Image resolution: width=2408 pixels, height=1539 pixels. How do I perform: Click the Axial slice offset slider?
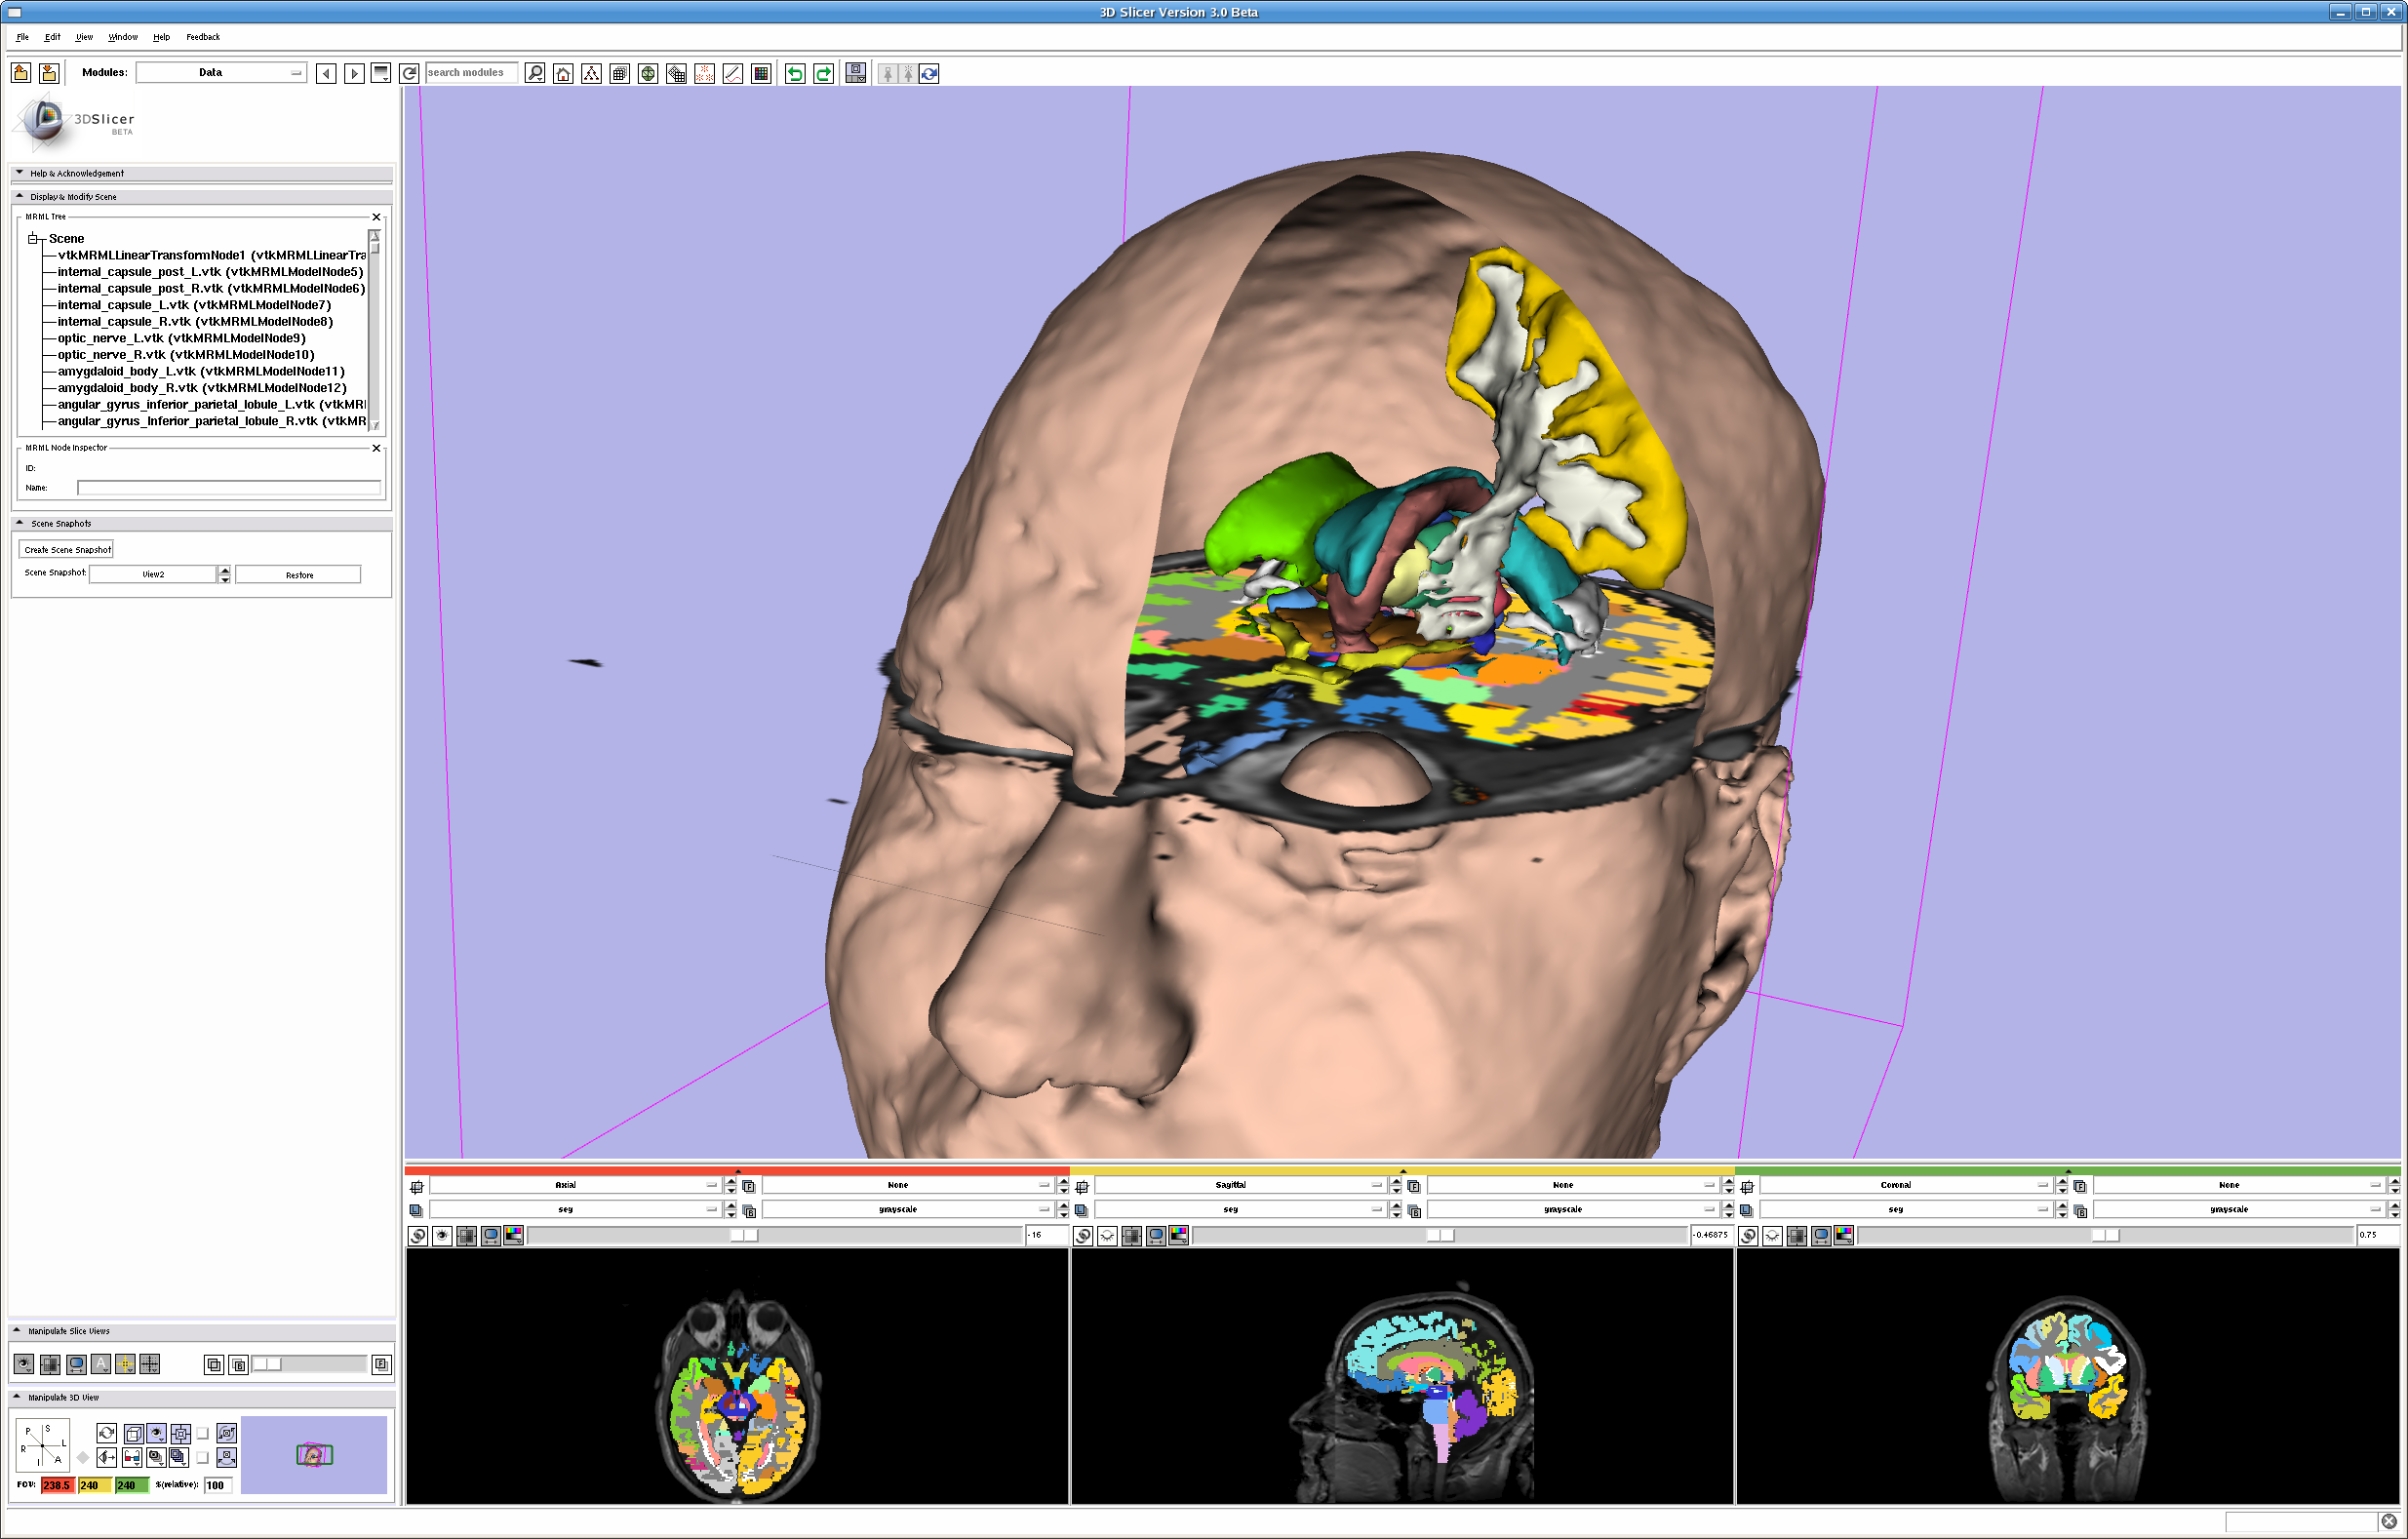[744, 1236]
